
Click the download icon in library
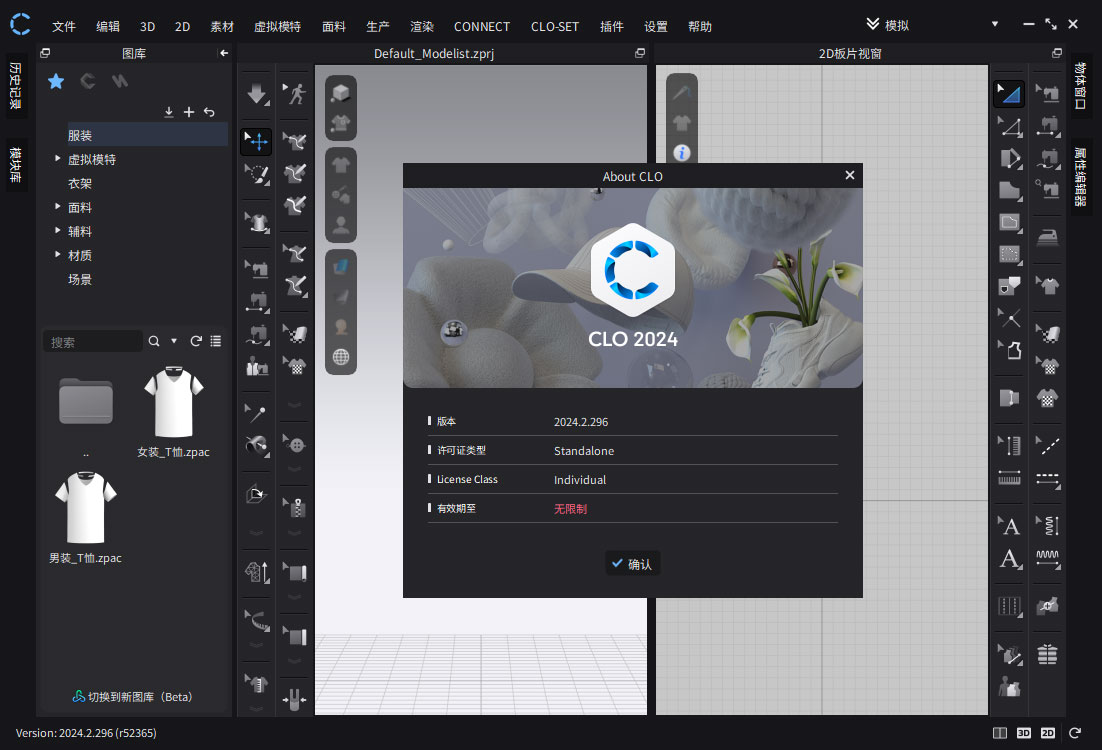(169, 112)
